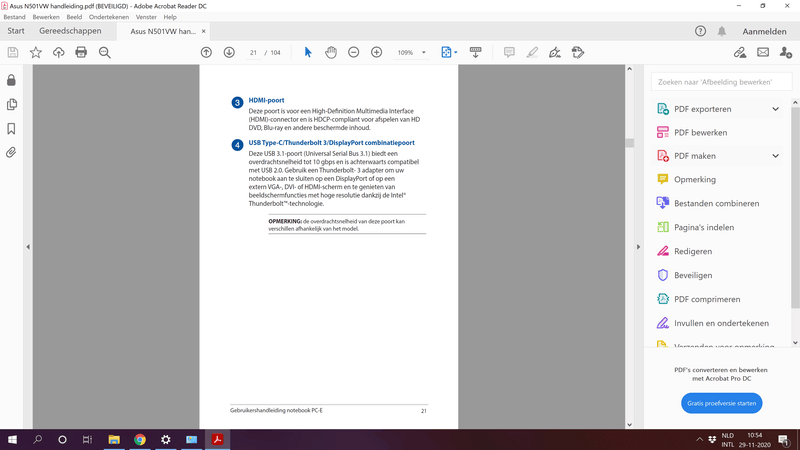The image size is (800, 450).
Task: Open Windows Start menu
Action: pos(12,439)
